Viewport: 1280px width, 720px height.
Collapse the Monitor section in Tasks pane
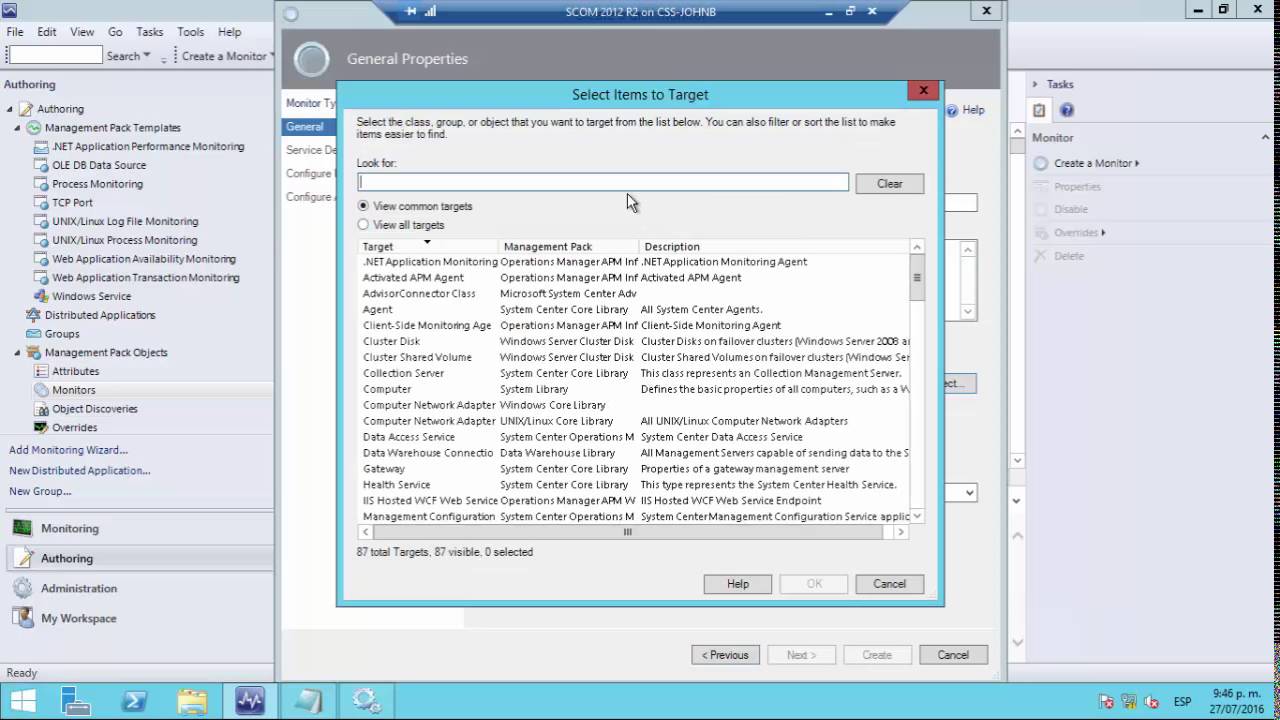(1265, 137)
